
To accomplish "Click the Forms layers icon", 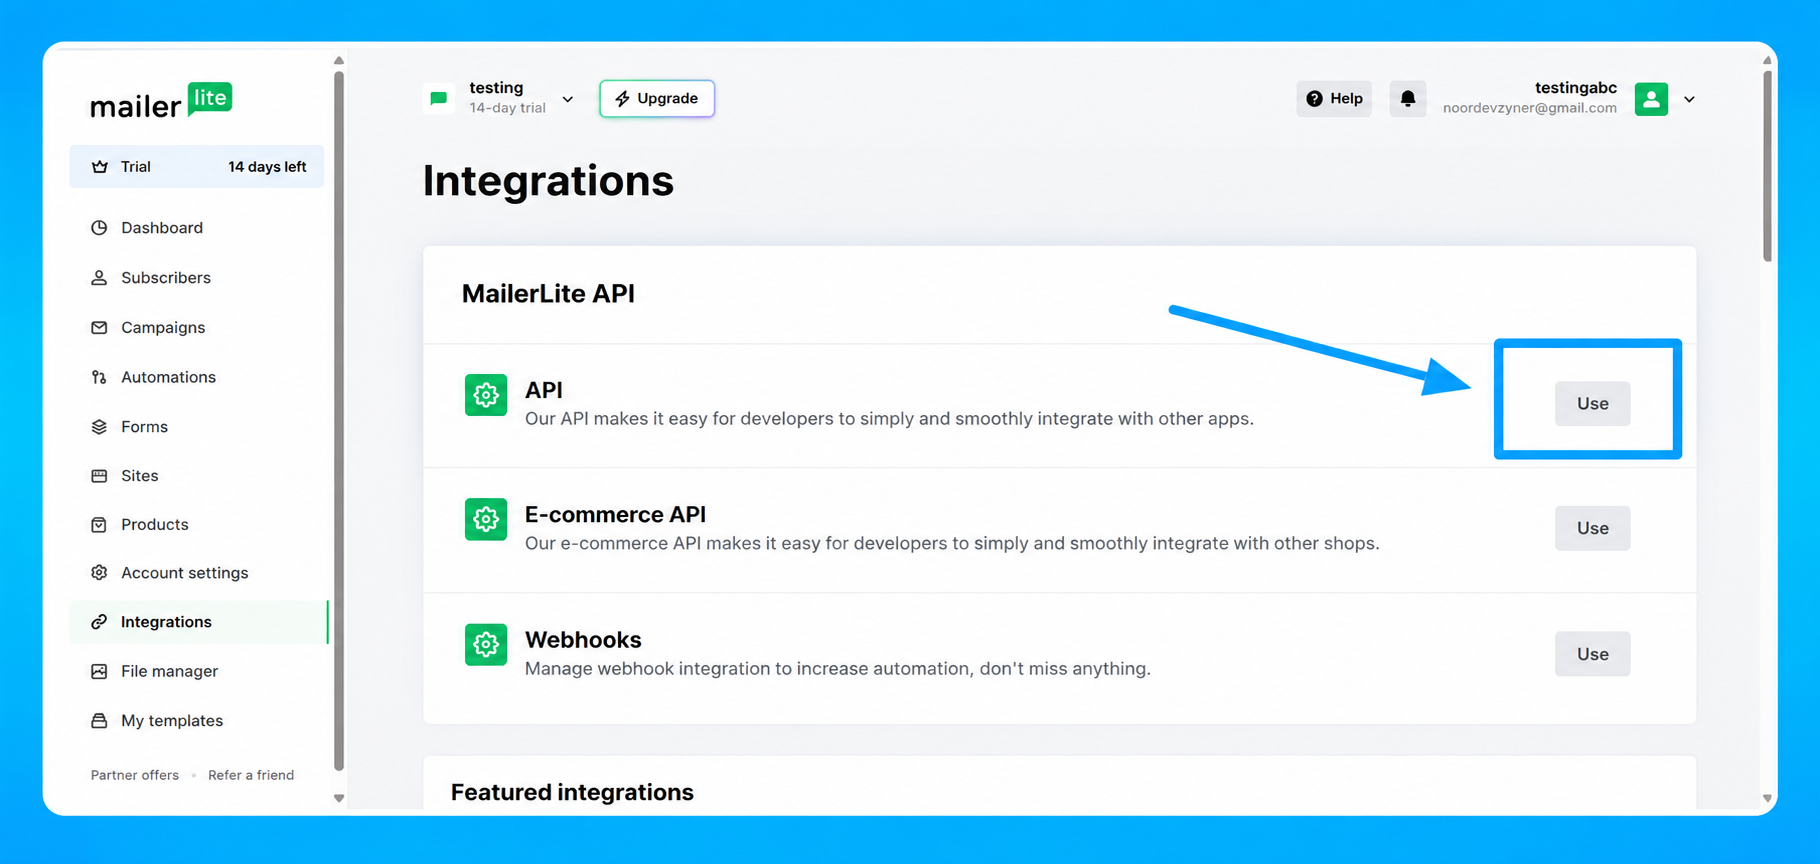I will (99, 427).
